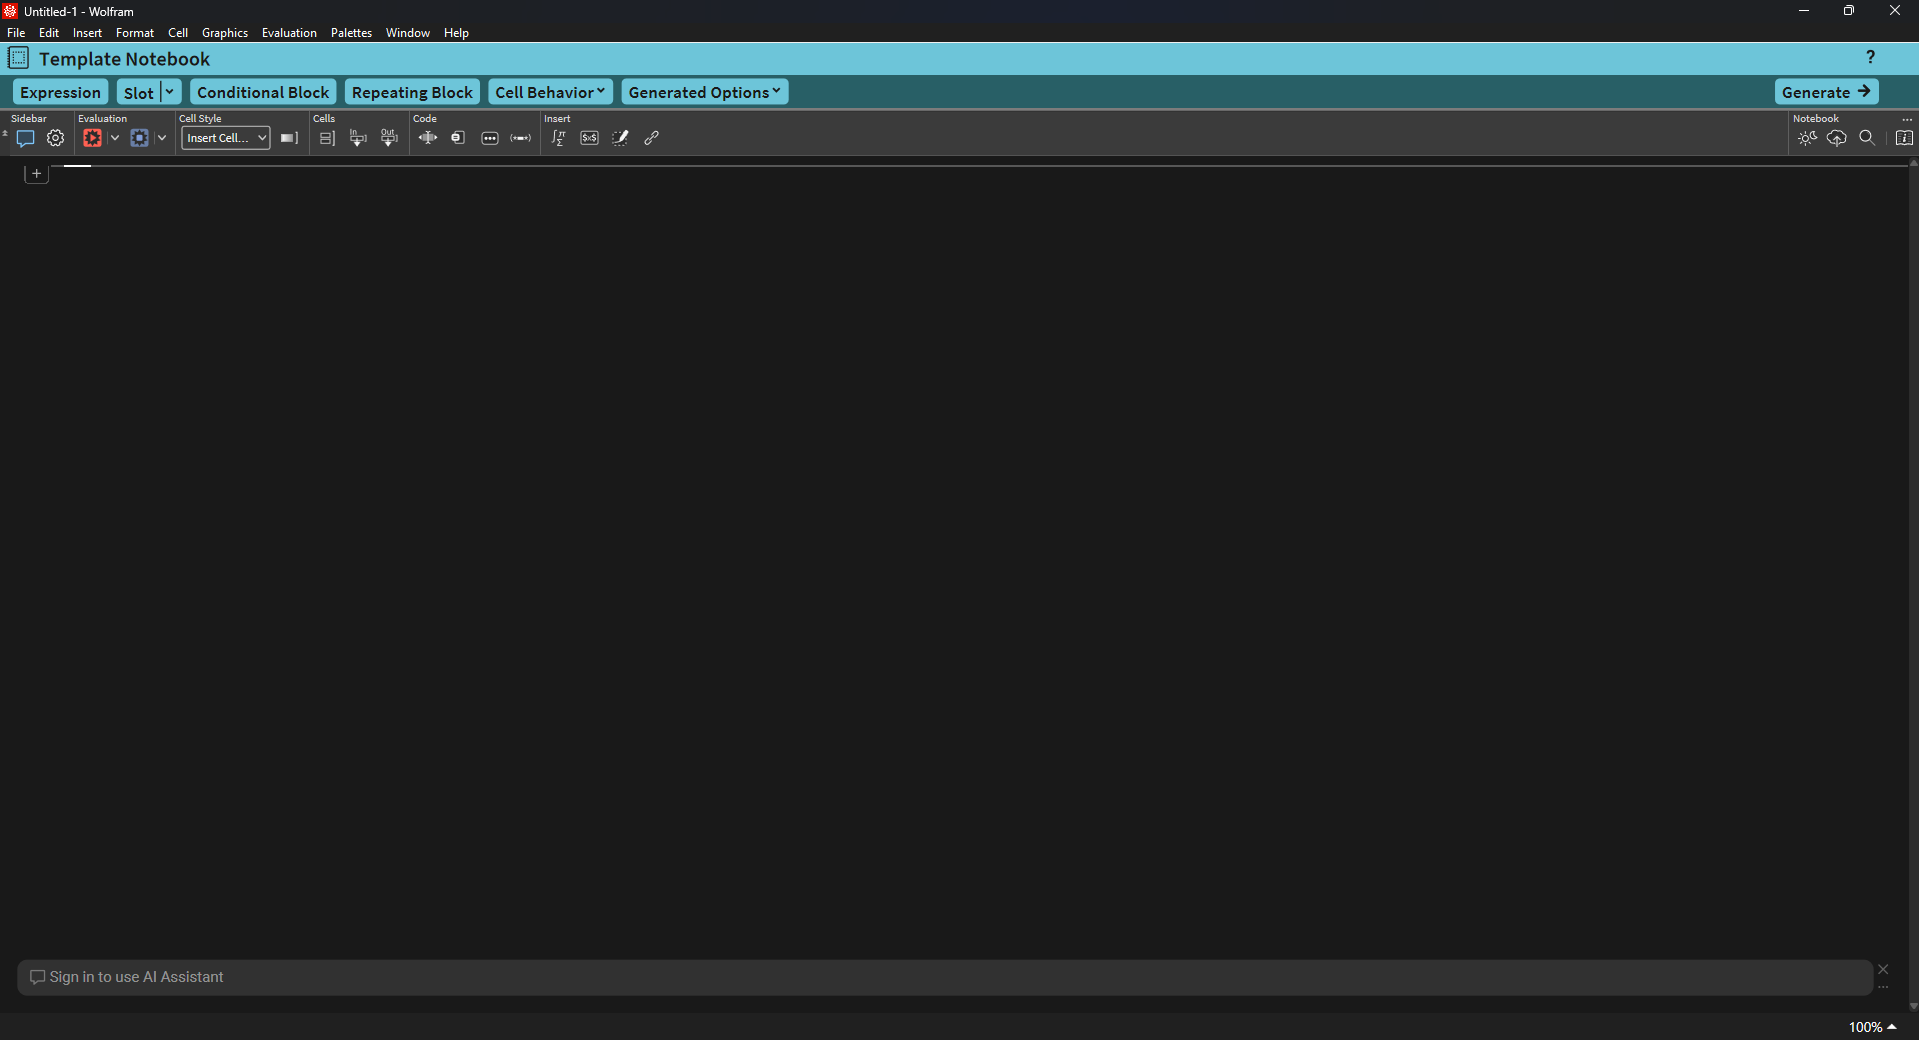The height and width of the screenshot is (1040, 1919).
Task: Click the Slot button
Action: tap(138, 92)
